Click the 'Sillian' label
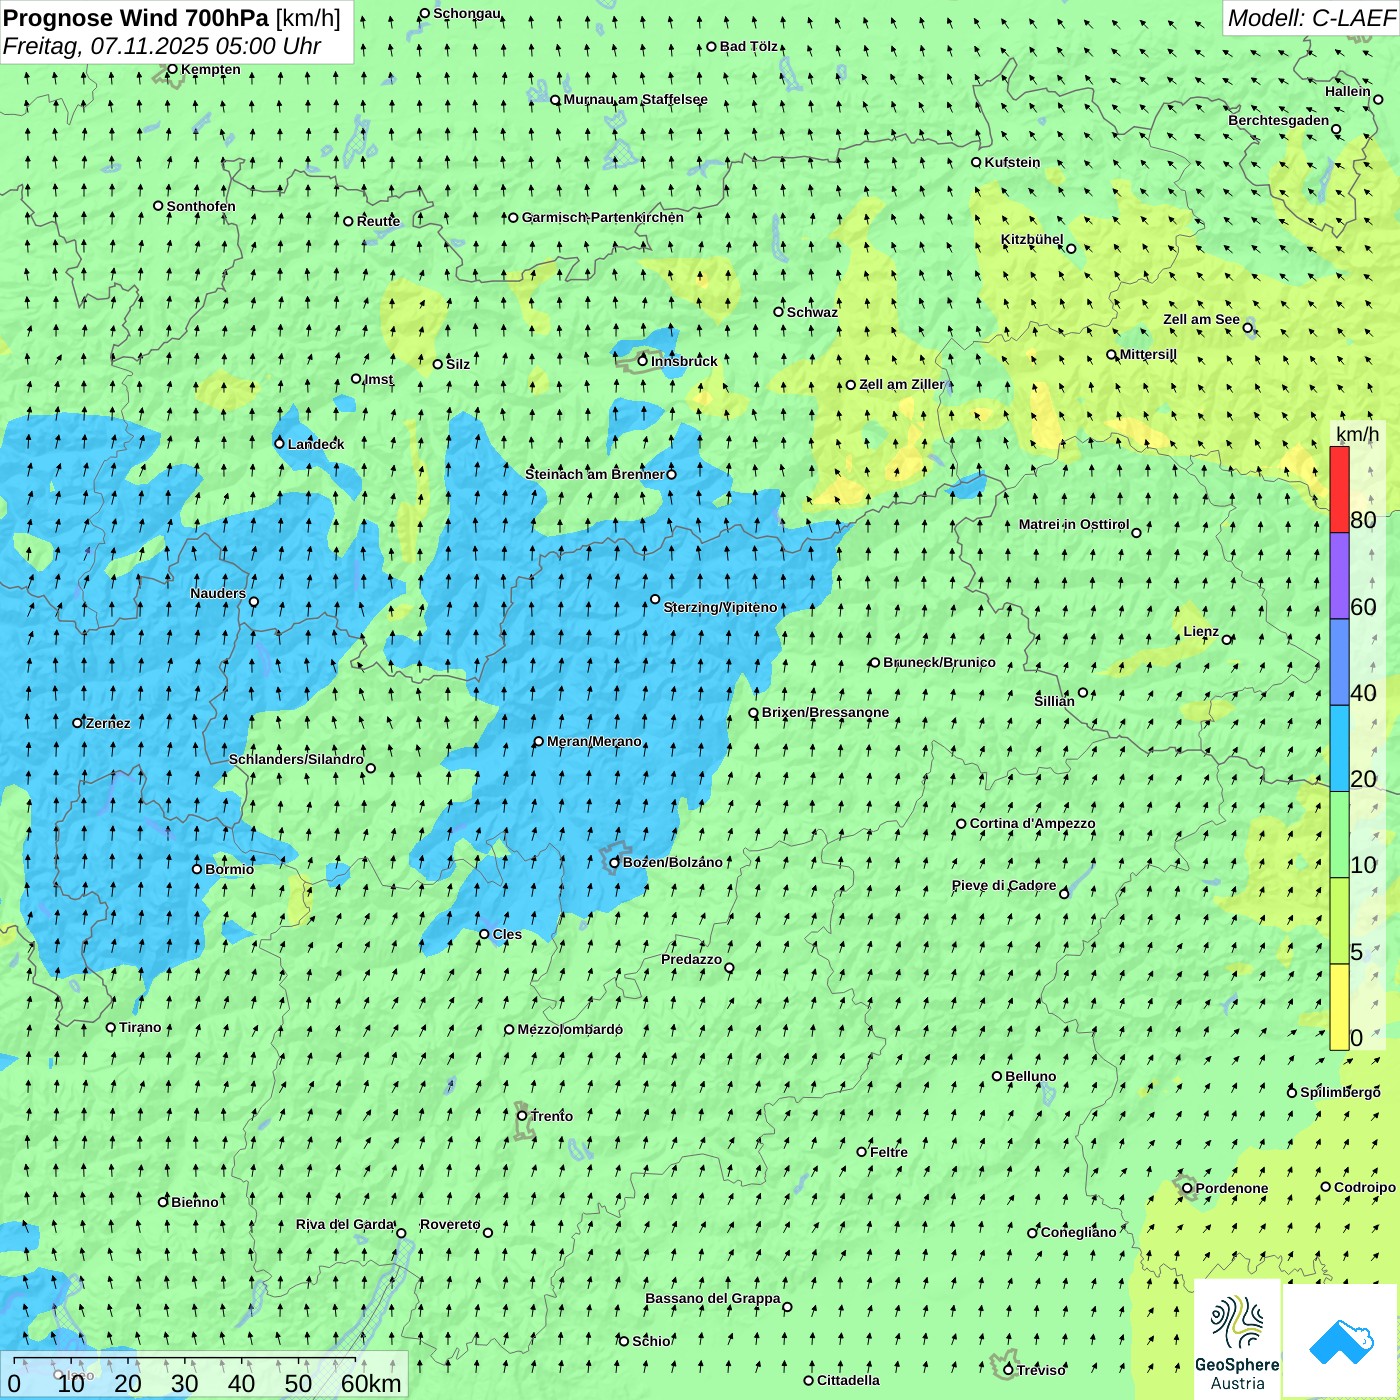Viewport: 1400px width, 1400px height. pos(1054,701)
